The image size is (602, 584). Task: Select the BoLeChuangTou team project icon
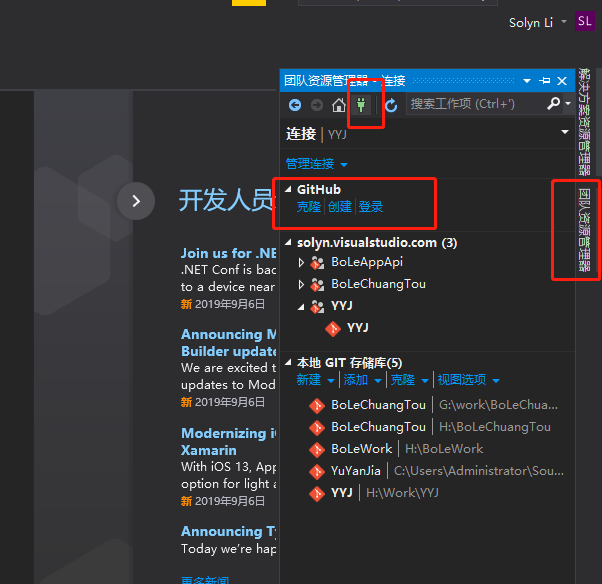tap(318, 285)
